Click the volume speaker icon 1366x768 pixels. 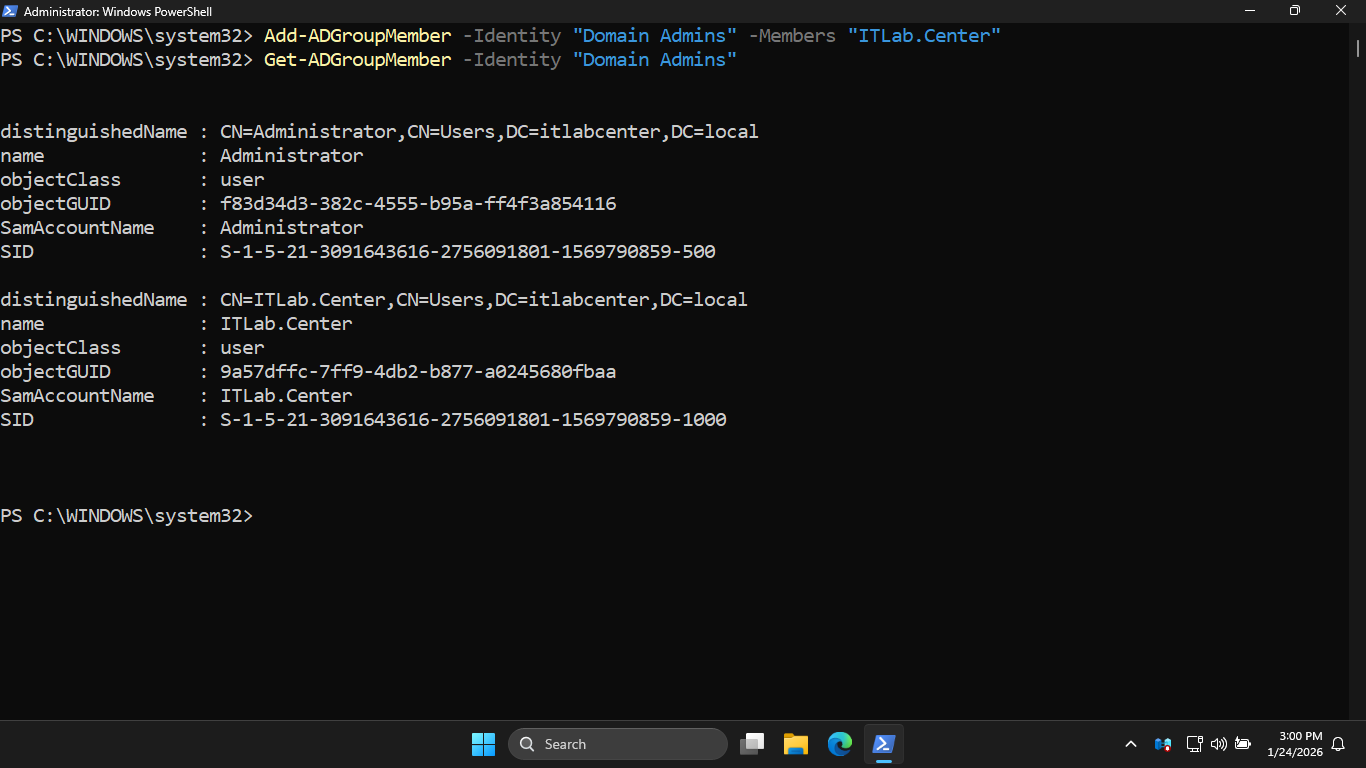coord(1218,744)
